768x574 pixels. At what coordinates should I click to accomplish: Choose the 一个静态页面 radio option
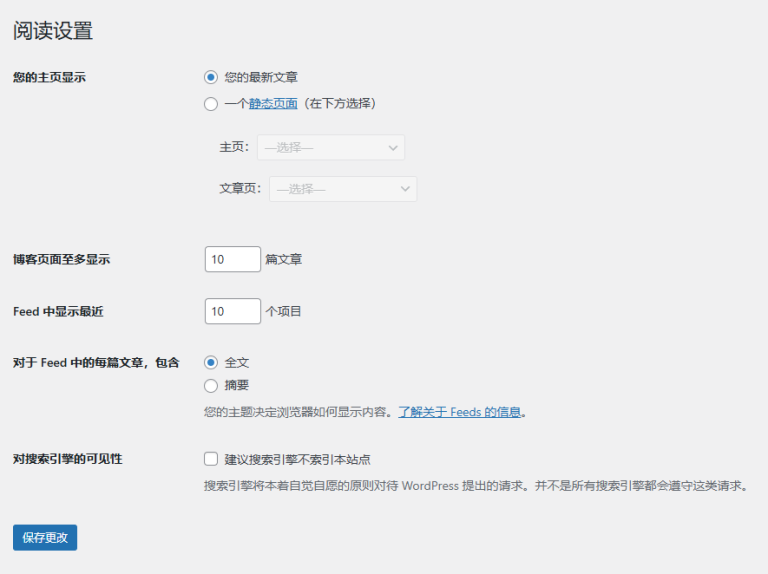[x=211, y=103]
